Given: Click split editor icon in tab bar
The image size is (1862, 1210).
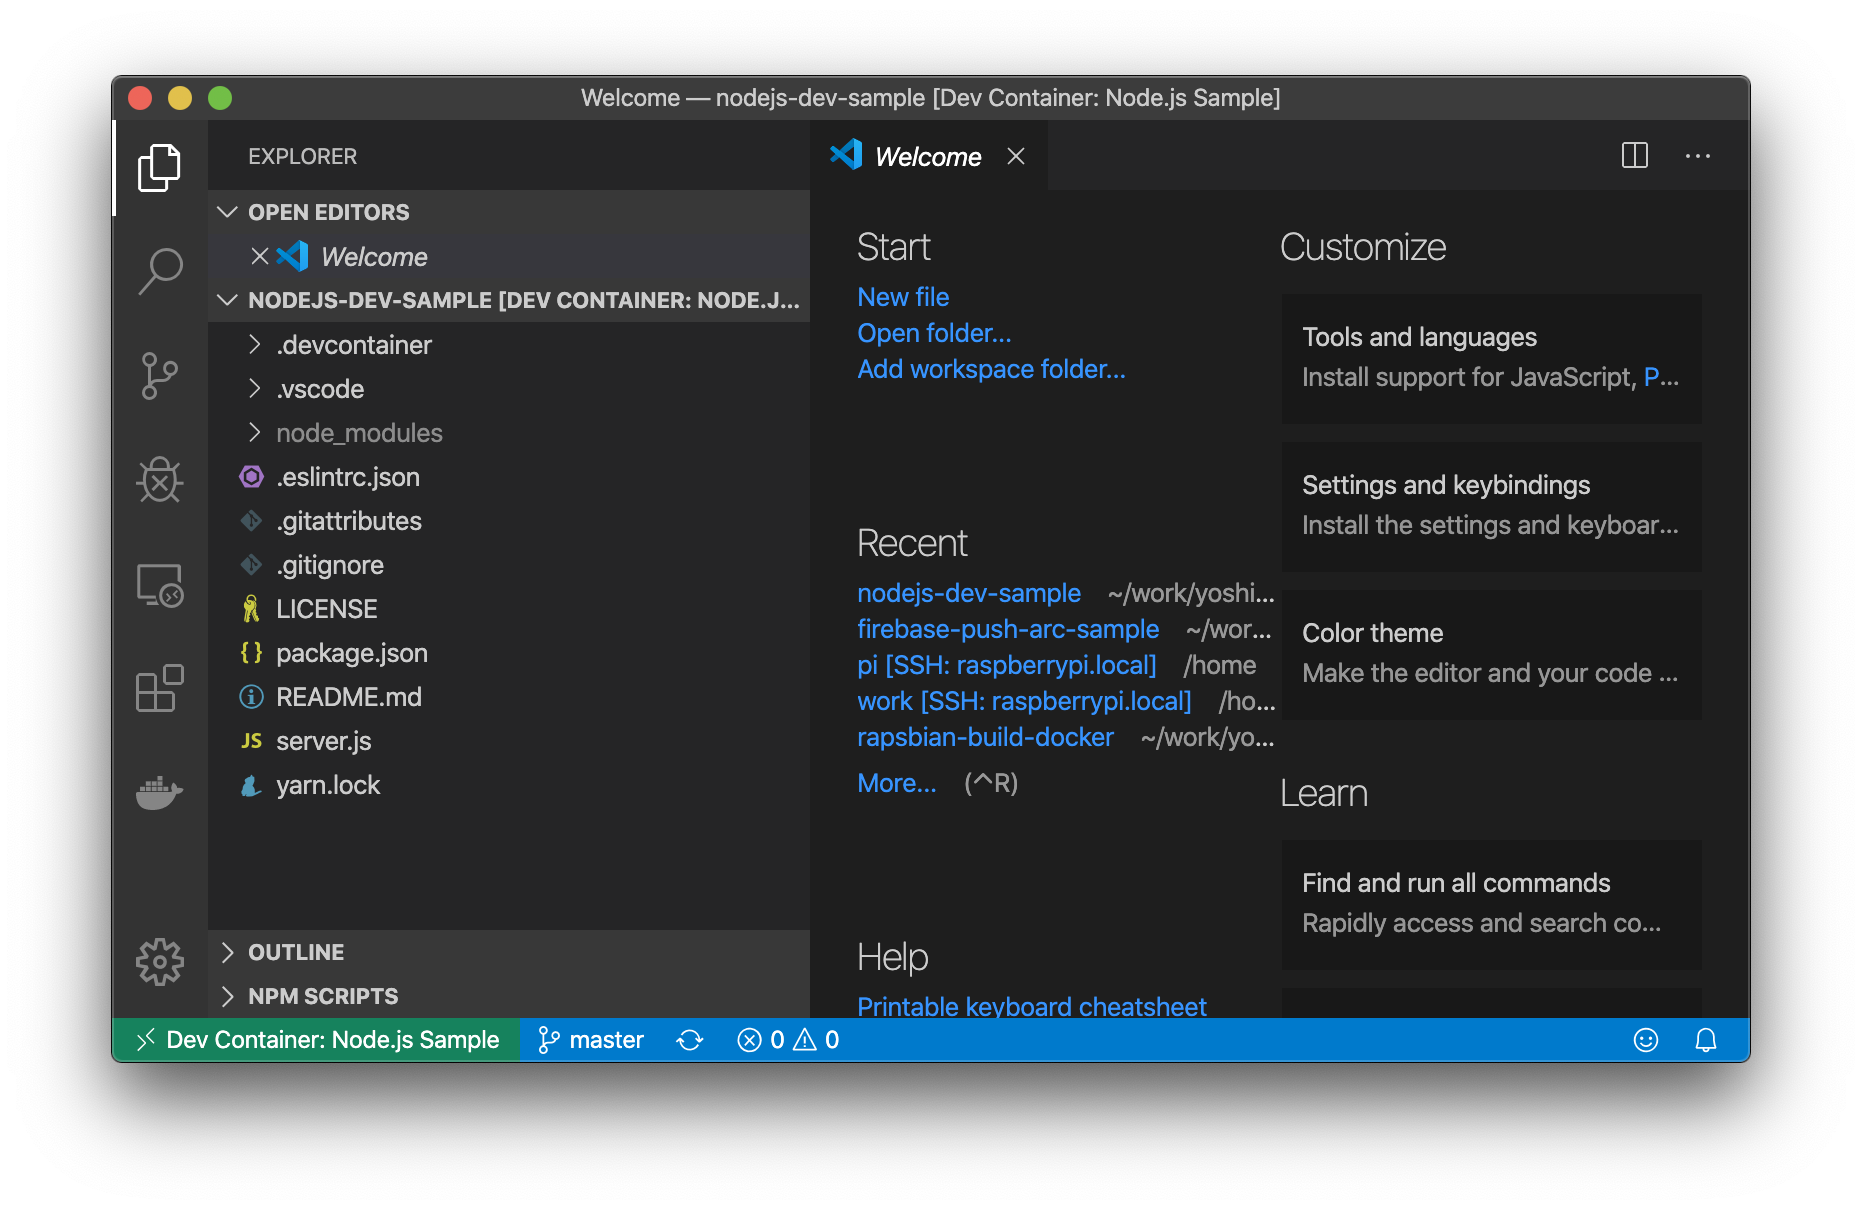Looking at the screenshot, I should (1635, 156).
